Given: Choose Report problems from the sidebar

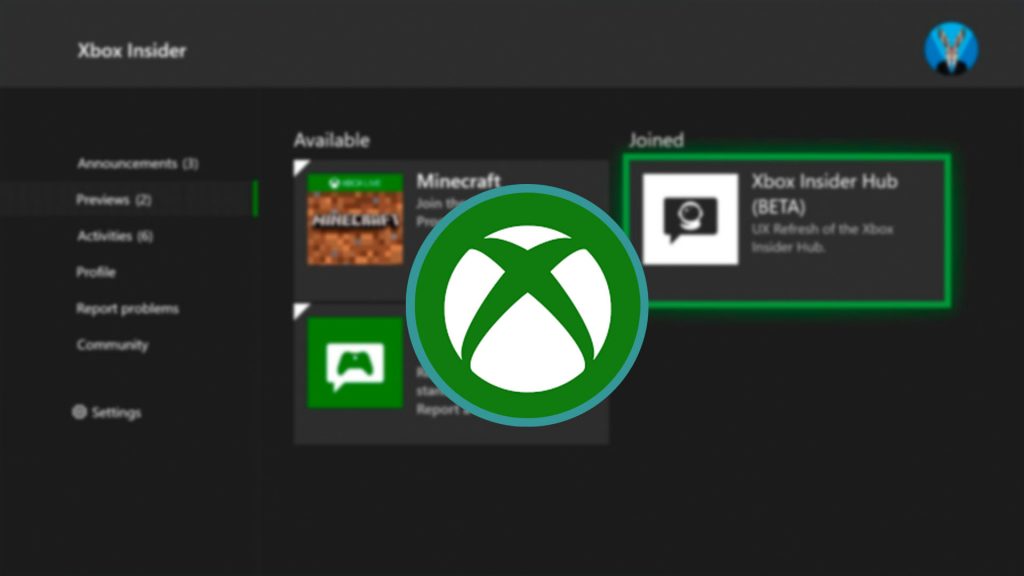Looking at the screenshot, I should 127,308.
